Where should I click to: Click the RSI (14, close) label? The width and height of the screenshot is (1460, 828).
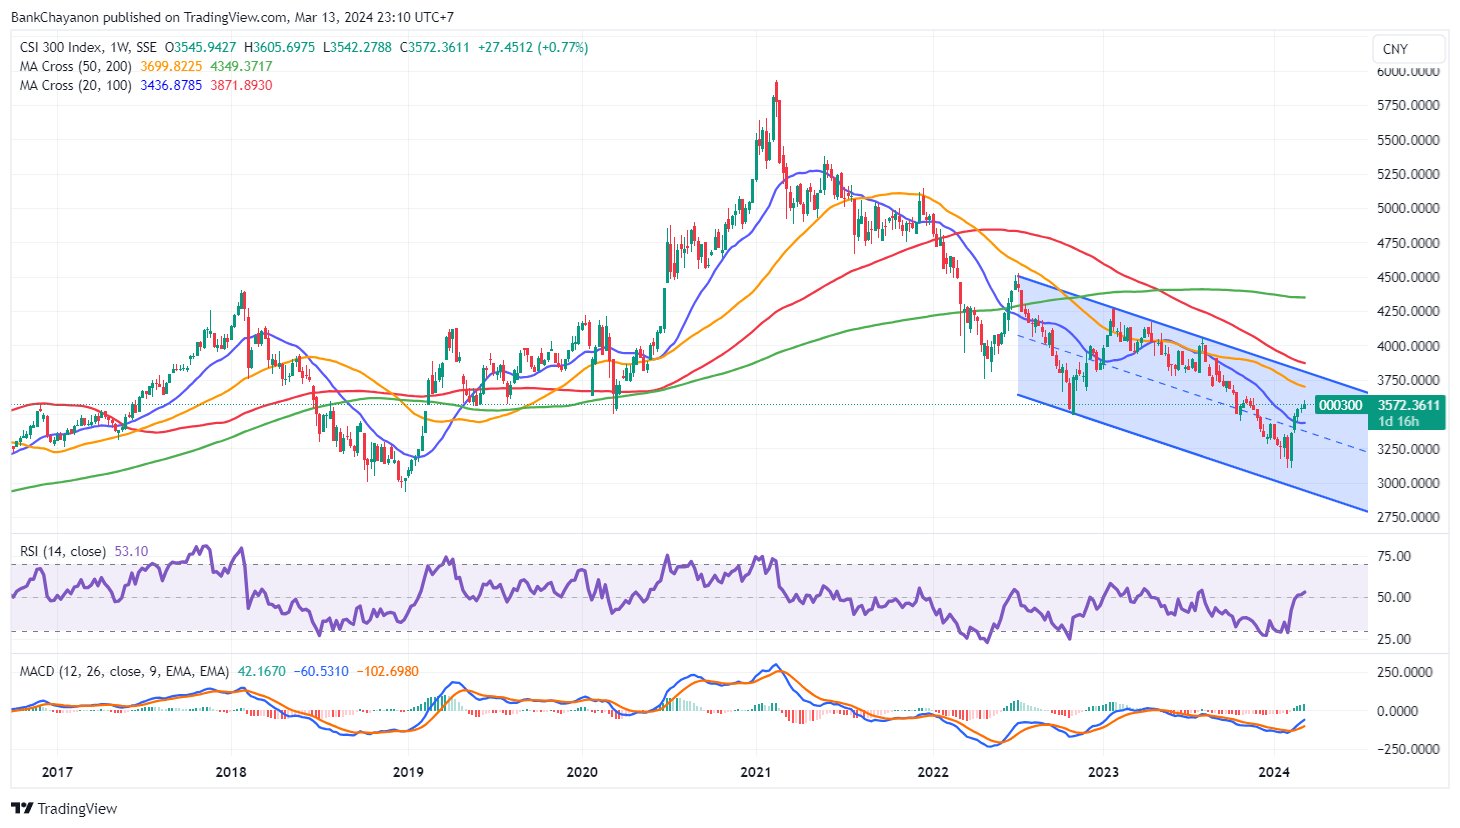tap(63, 551)
